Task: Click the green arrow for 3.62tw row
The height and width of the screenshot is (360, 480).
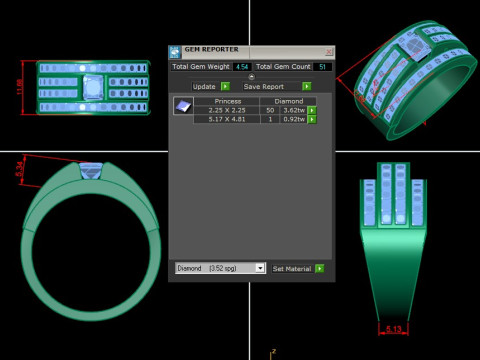Action: point(312,110)
